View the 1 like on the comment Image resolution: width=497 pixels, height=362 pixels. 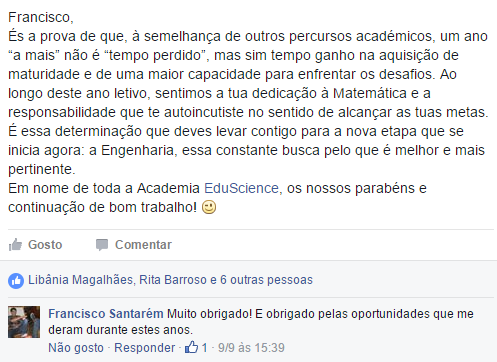204,348
